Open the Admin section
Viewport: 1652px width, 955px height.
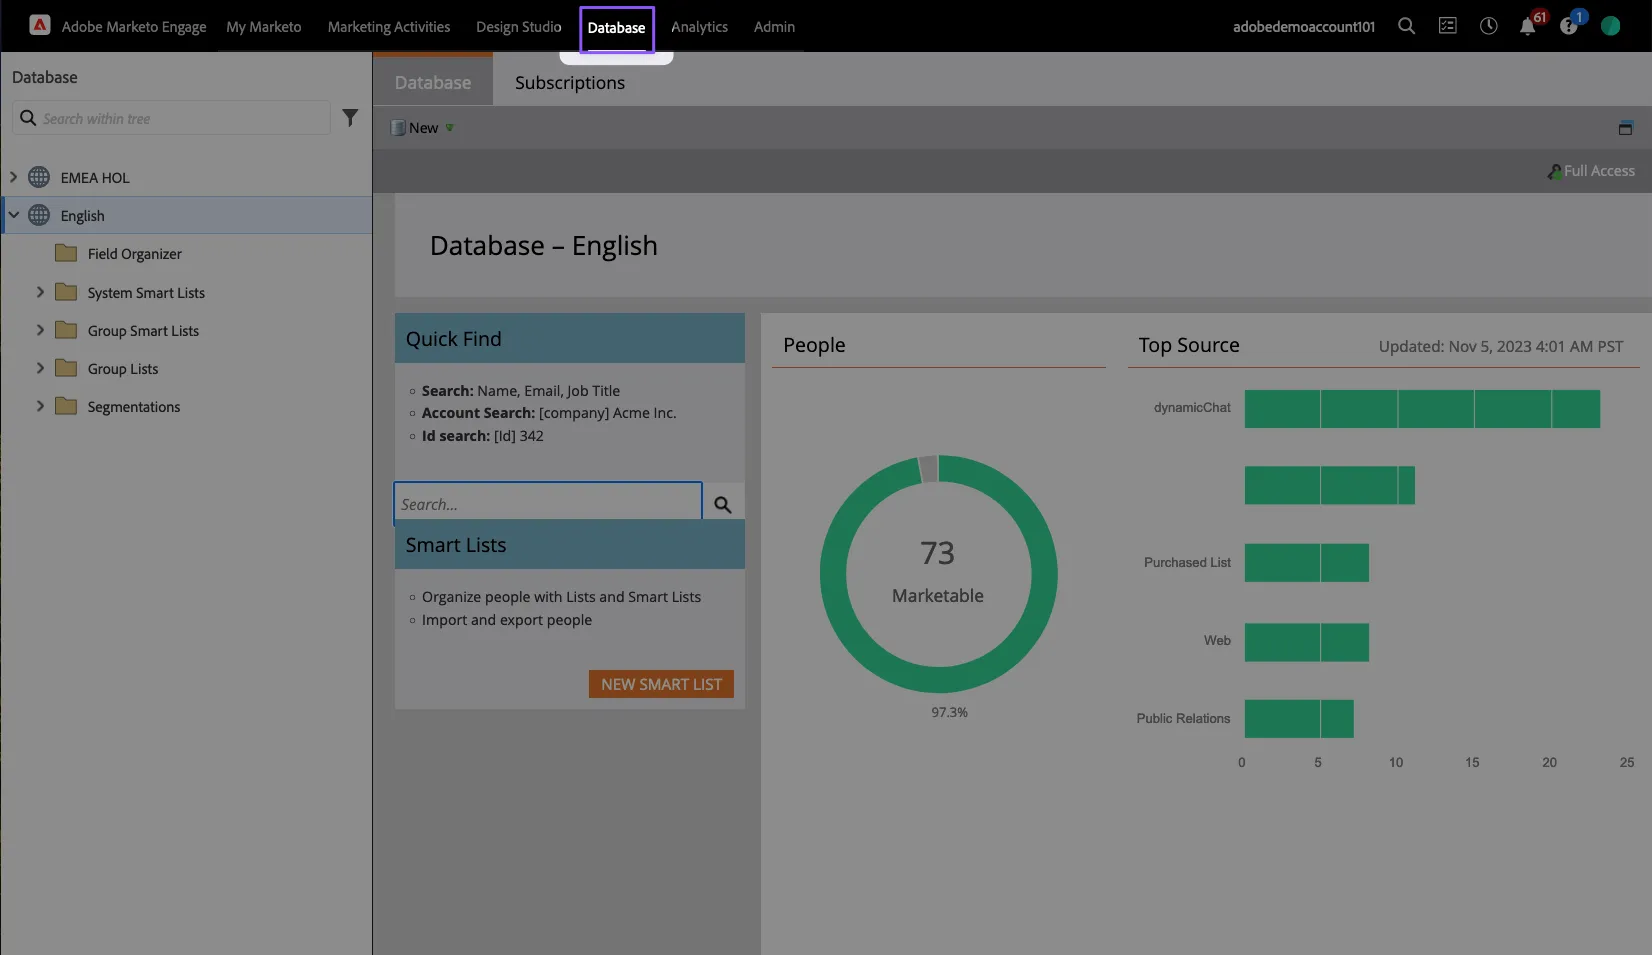774,27
